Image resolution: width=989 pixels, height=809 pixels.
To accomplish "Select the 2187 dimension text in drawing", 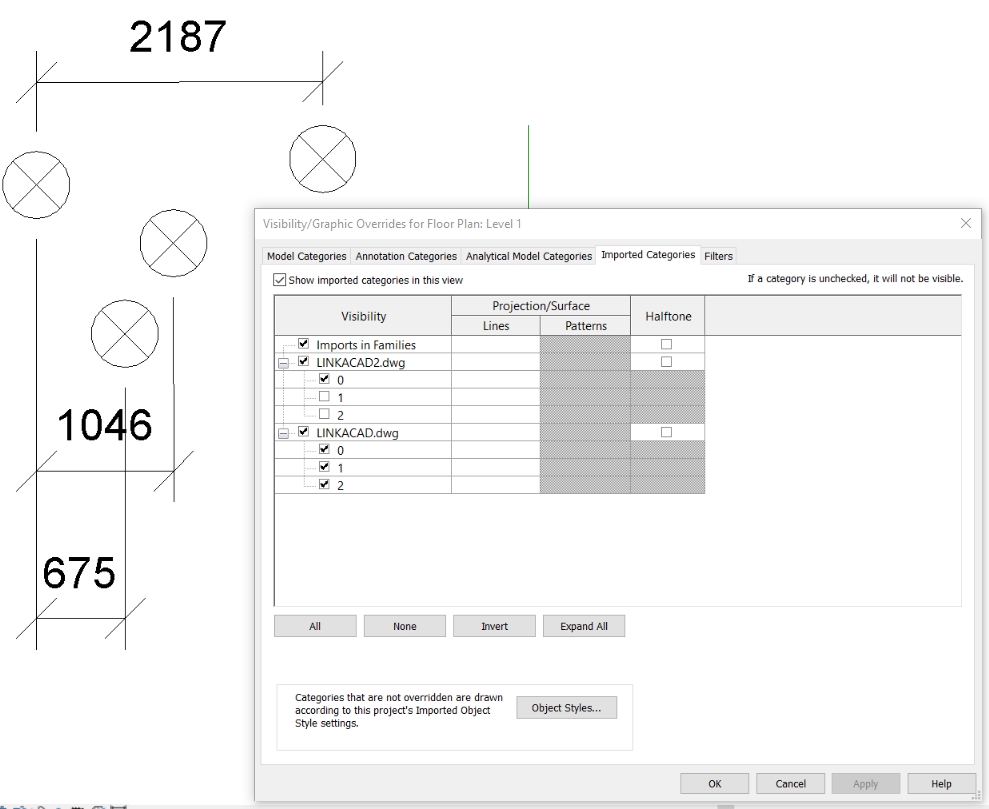I will pyautogui.click(x=178, y=37).
